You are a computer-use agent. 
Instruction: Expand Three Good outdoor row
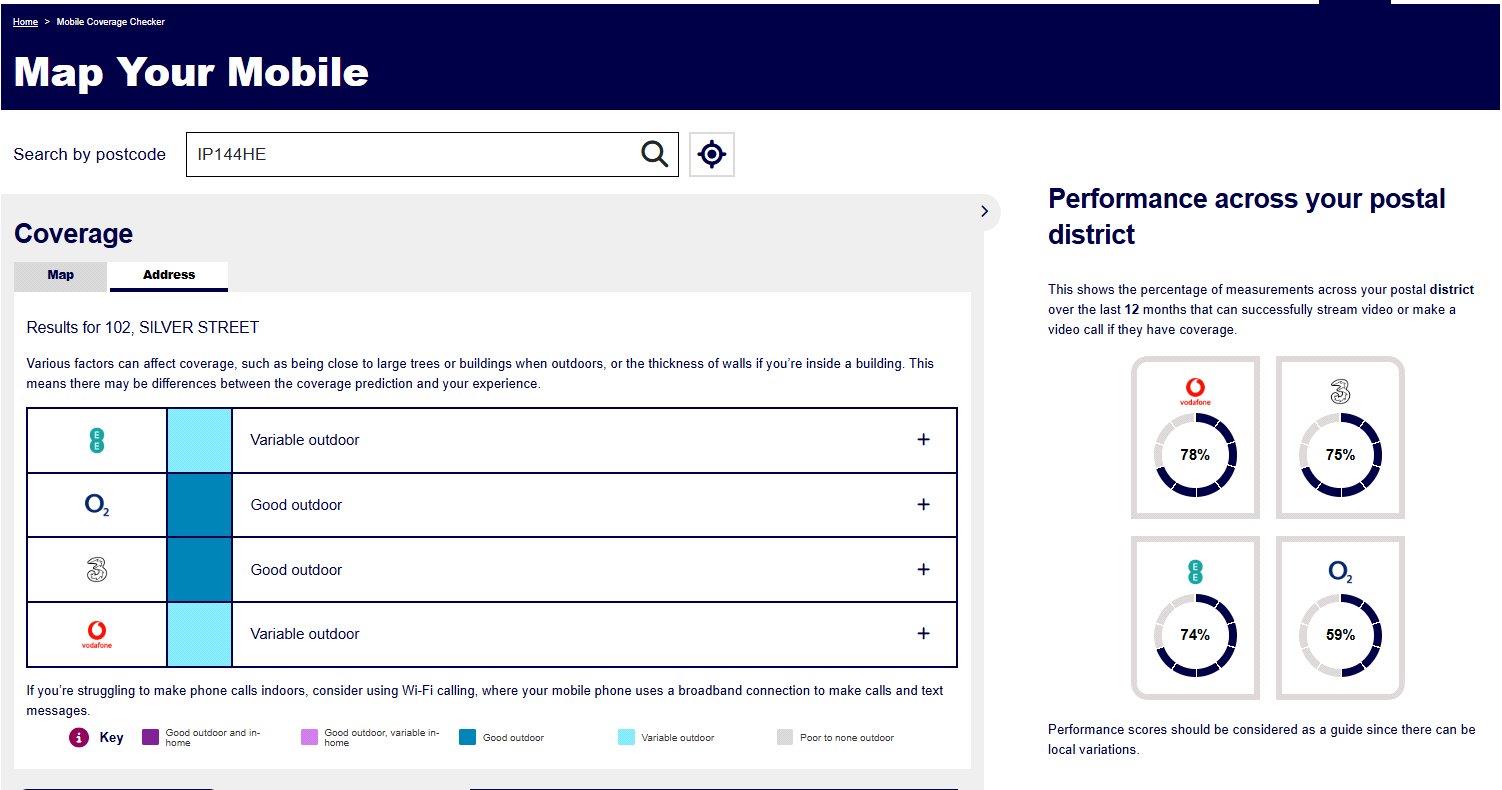coord(923,570)
